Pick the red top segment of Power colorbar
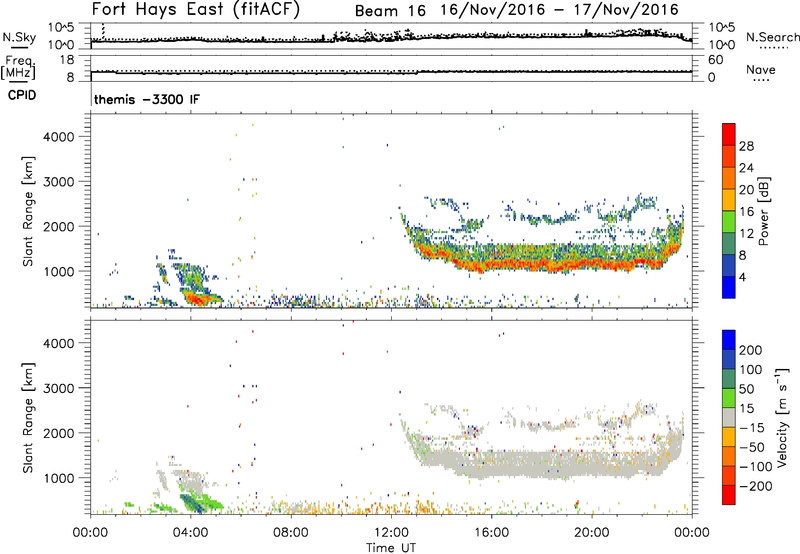 coord(729,135)
